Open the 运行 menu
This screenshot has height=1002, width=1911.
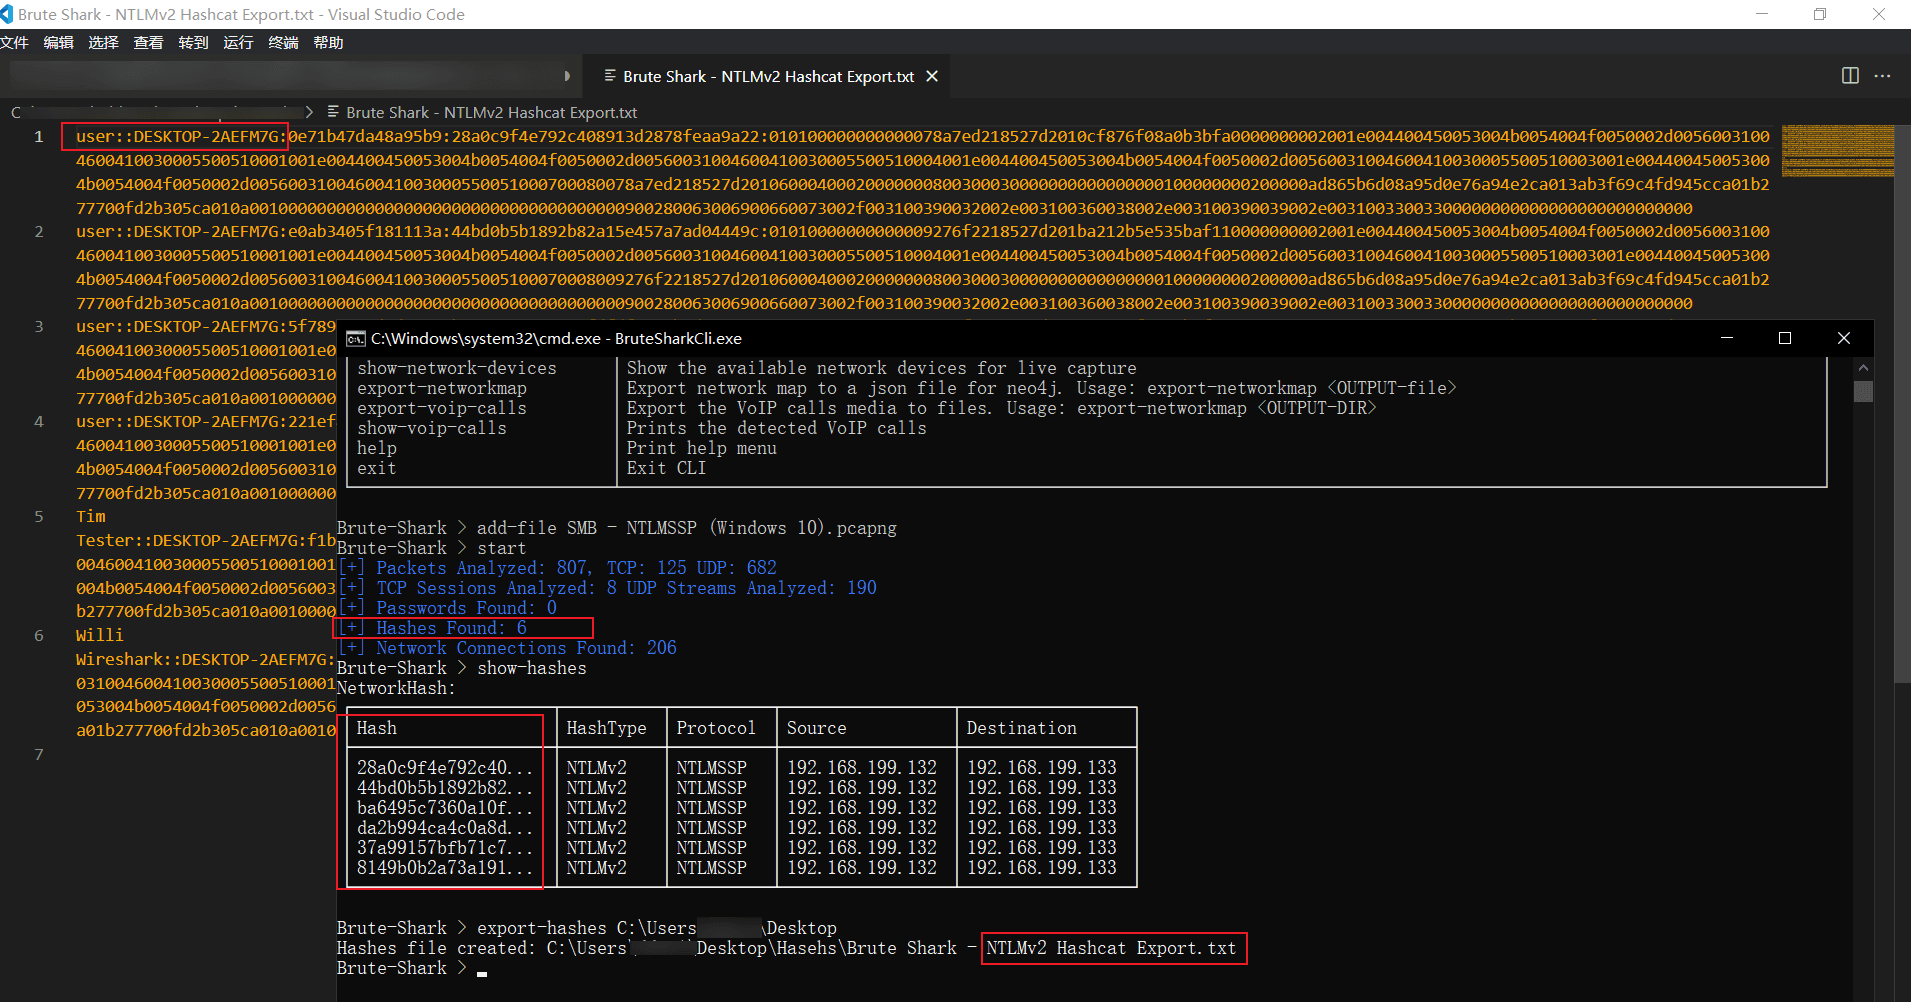pyautogui.click(x=238, y=43)
